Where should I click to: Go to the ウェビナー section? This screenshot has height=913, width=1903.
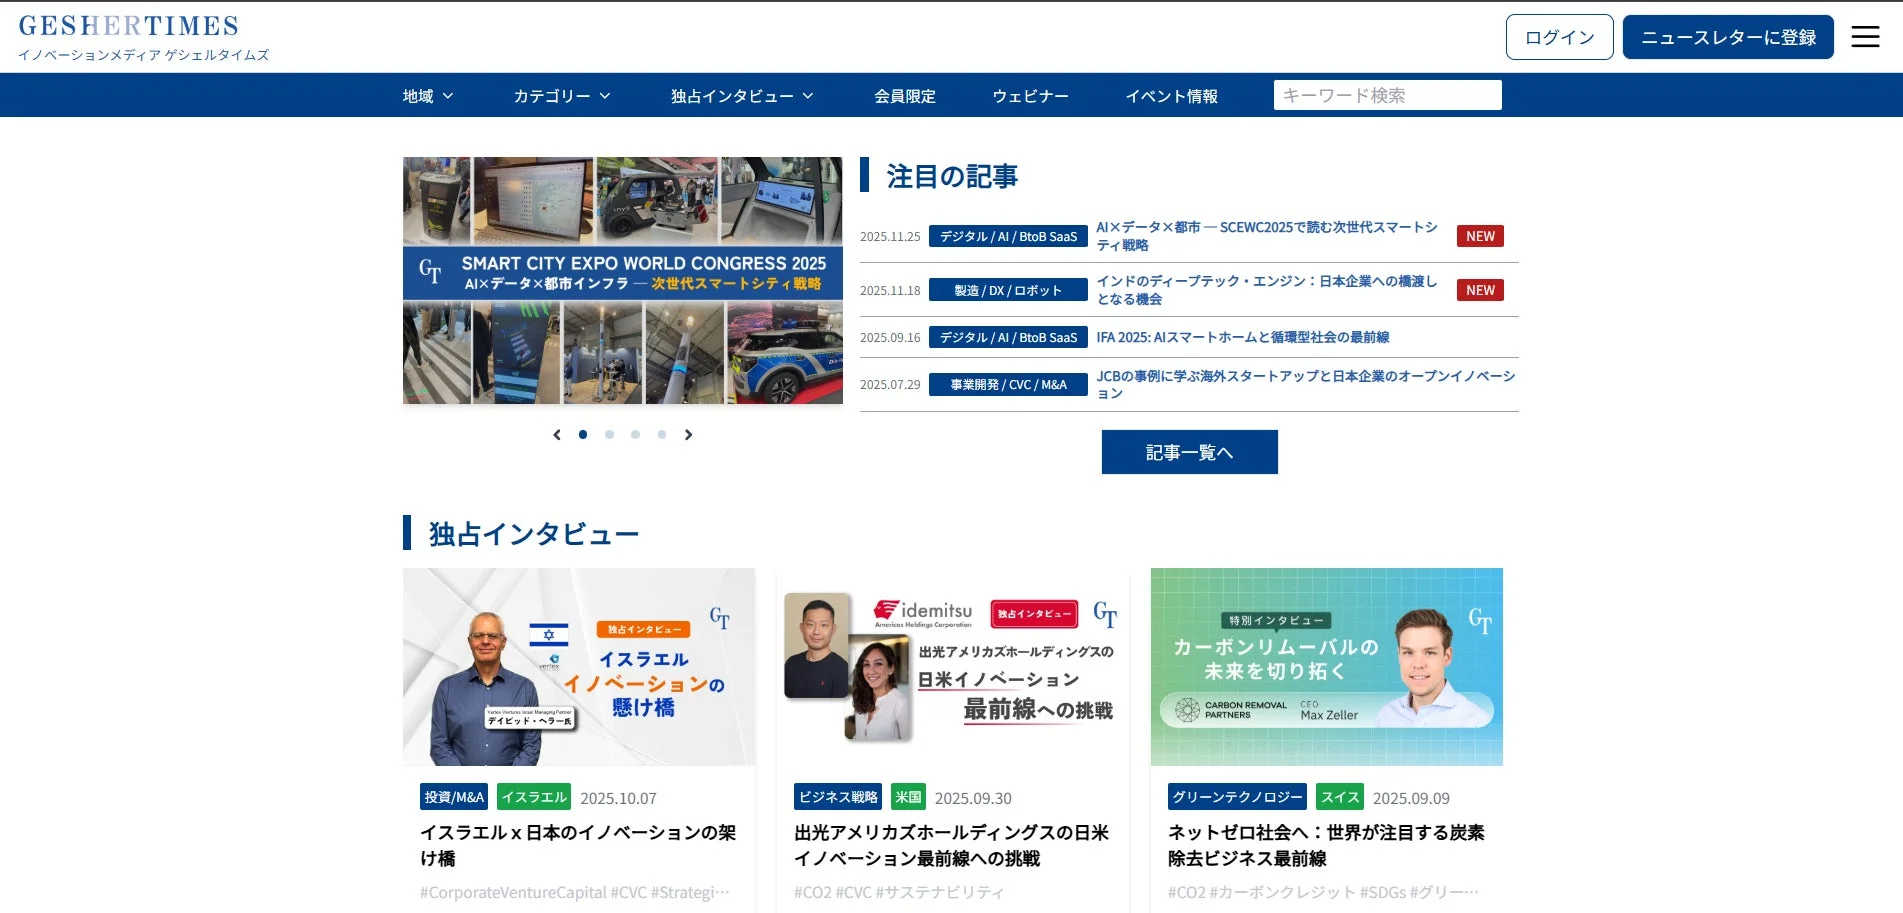1029,95
